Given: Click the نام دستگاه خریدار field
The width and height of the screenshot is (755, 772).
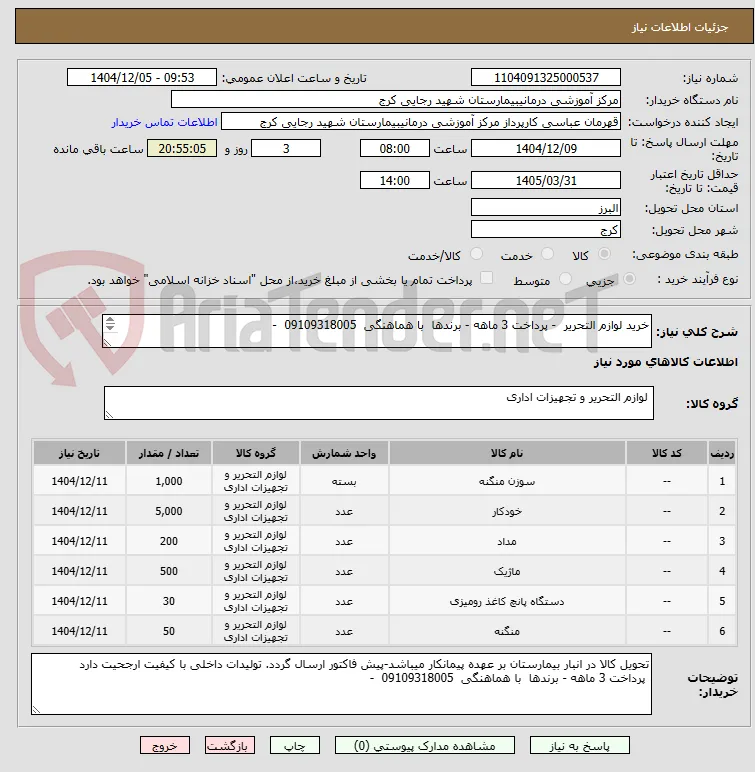Looking at the screenshot, I should (x=395, y=99).
